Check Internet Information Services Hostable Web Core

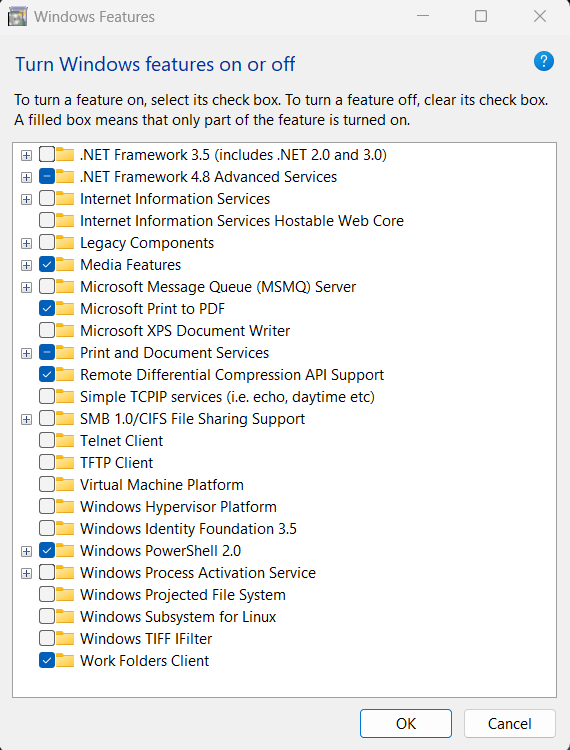point(47,221)
